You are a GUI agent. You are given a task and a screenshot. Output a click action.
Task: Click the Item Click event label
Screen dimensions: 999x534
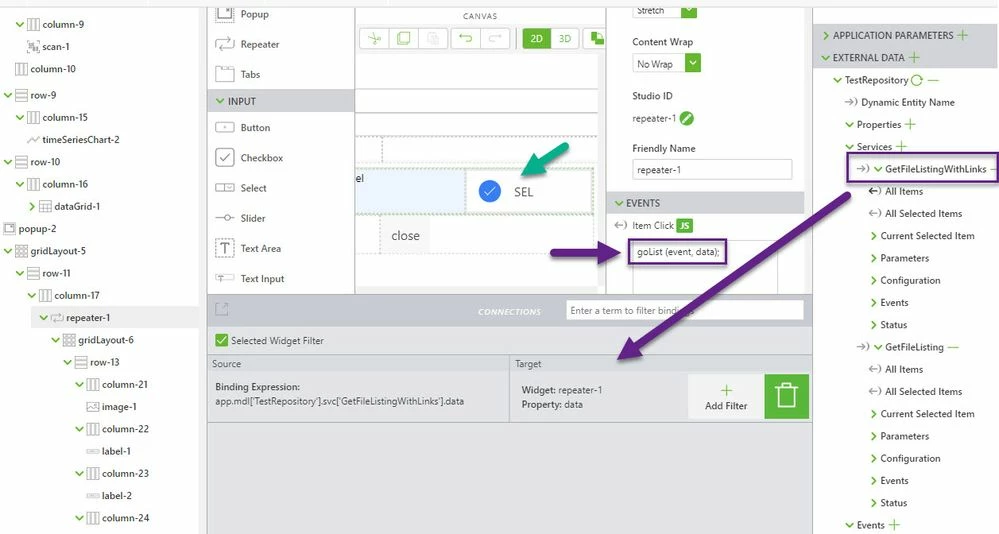(x=652, y=226)
